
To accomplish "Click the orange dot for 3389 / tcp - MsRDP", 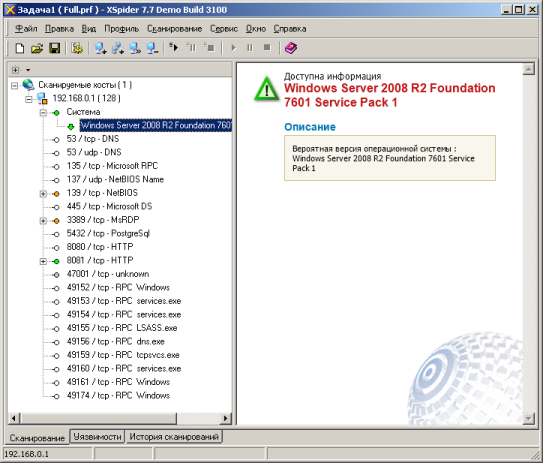I will [56, 221].
